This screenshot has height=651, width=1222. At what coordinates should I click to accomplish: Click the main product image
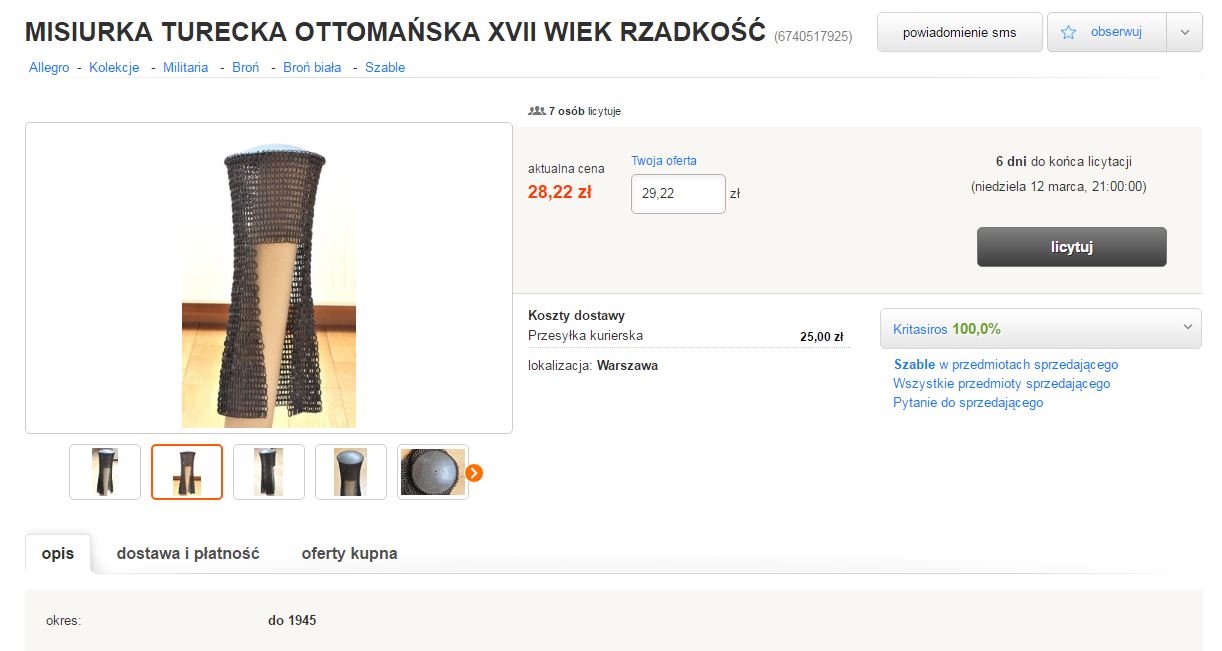click(x=269, y=278)
